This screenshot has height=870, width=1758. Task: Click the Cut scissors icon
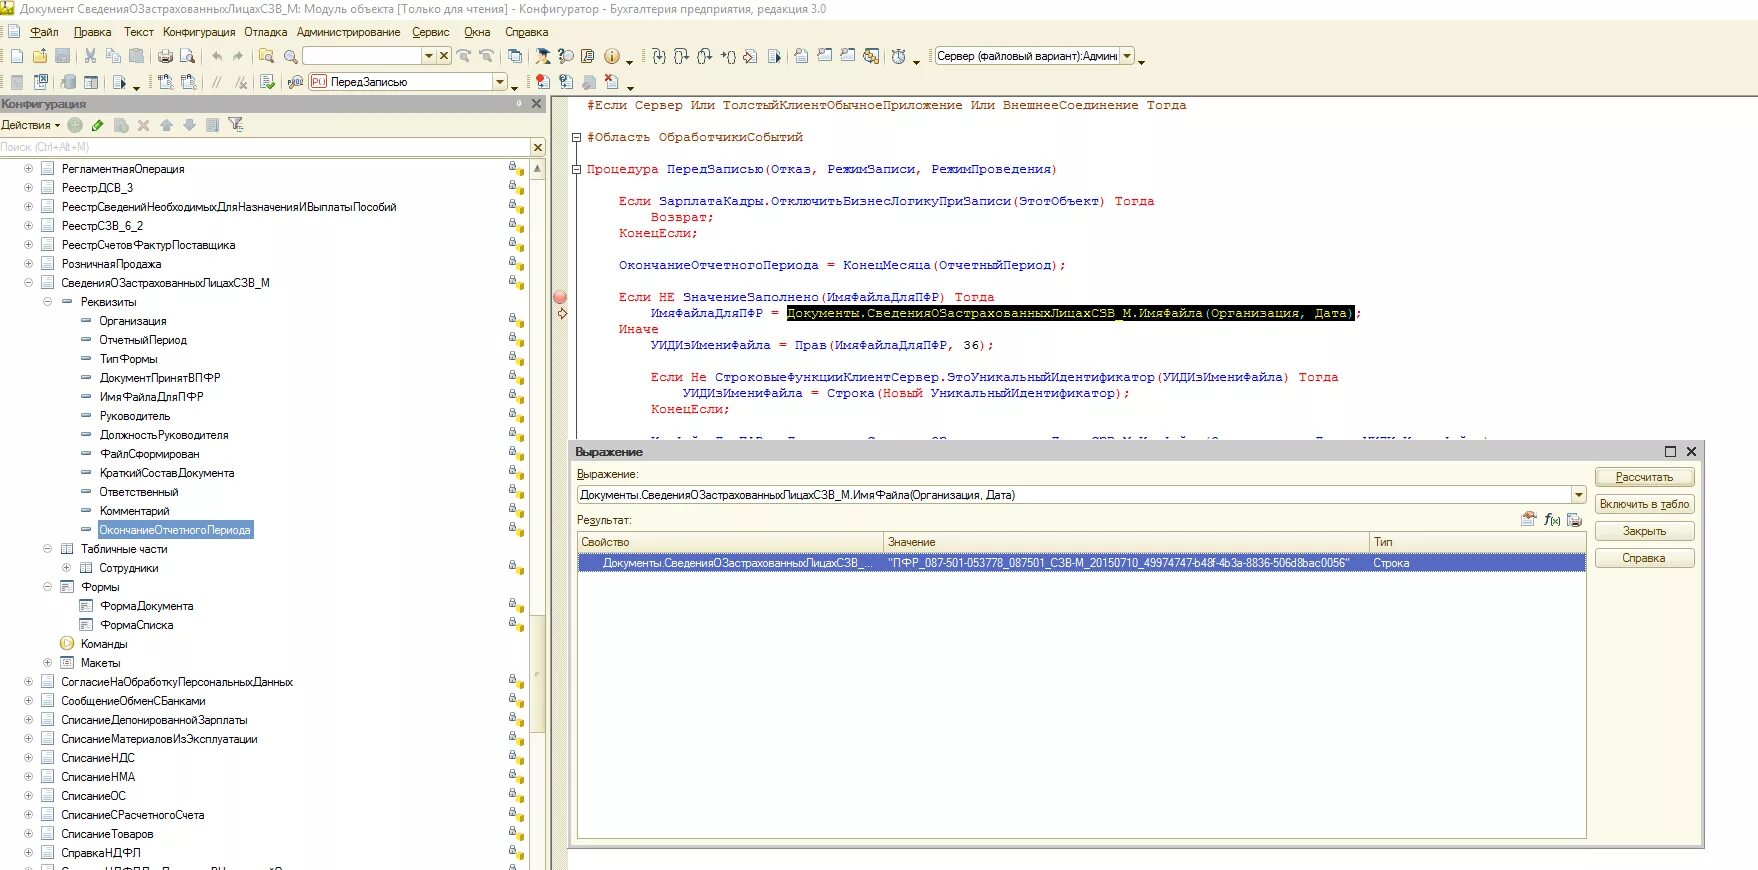(x=90, y=56)
